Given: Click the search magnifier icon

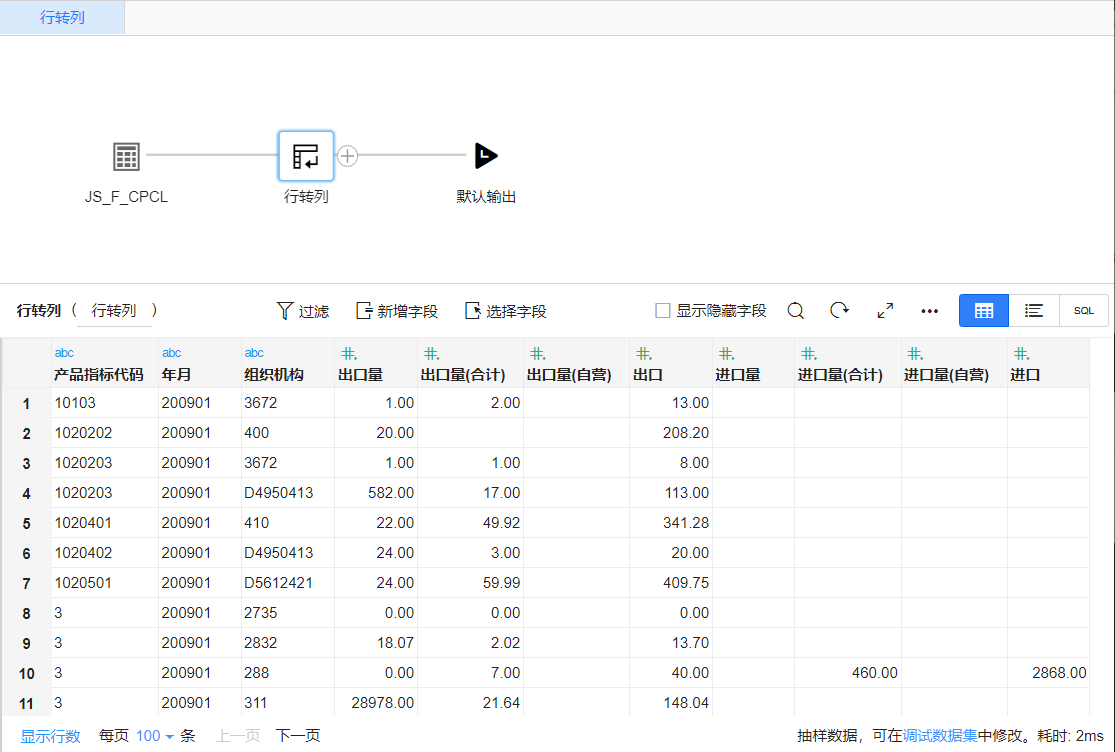Looking at the screenshot, I should (x=795, y=311).
